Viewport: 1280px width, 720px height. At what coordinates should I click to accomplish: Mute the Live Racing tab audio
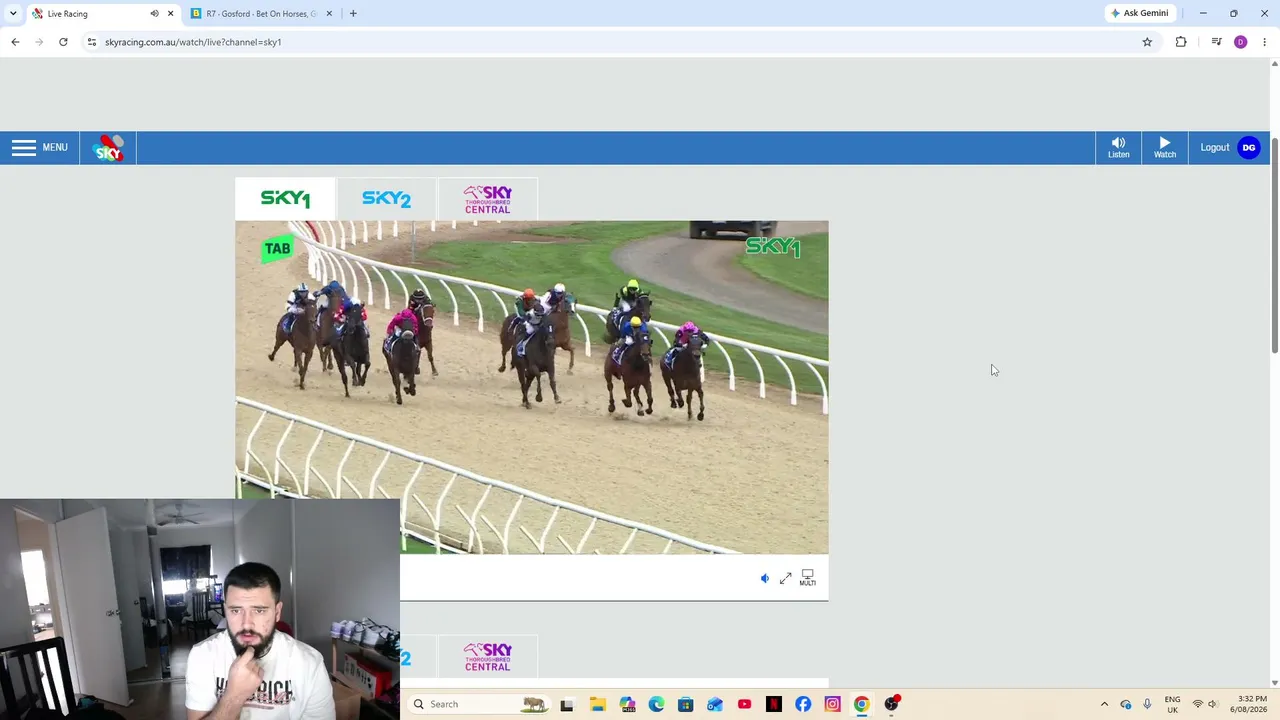[x=154, y=13]
